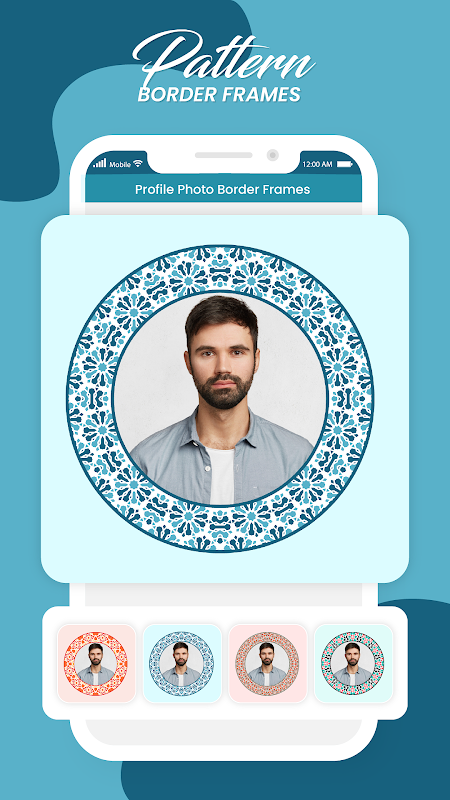Select the blue pattern frame thumbnail

[182, 663]
